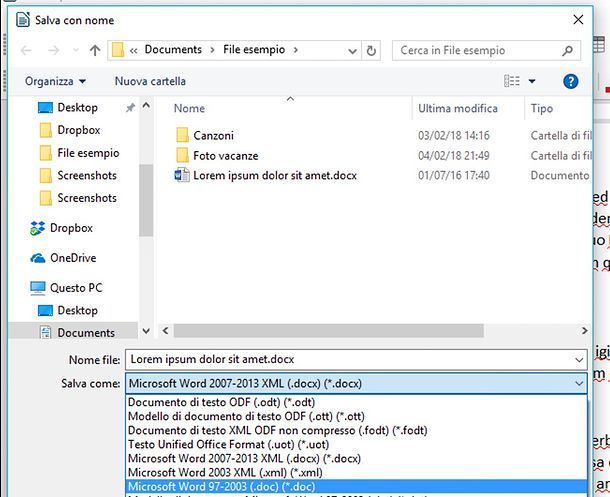Click the date 01/07/16 17:40
Viewport: 610px width, 497px height.
point(454,175)
